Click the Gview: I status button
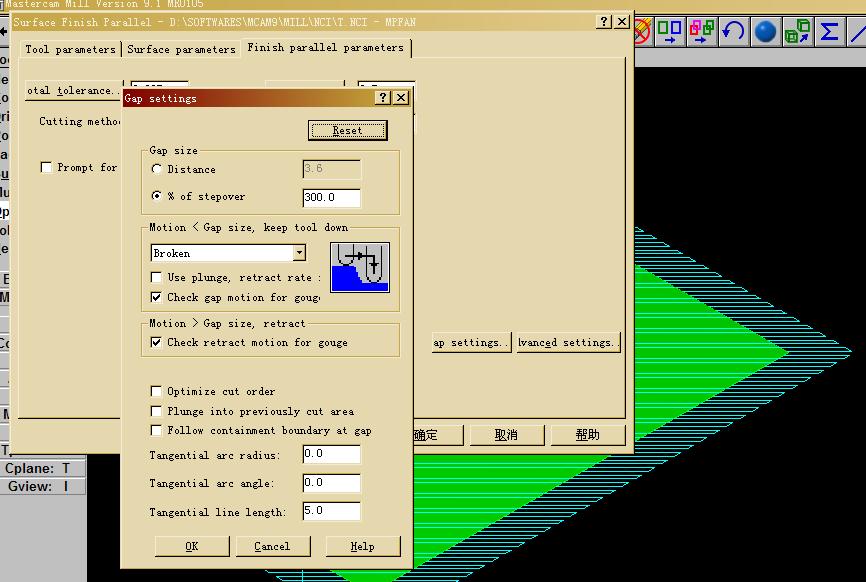 click(x=43, y=486)
